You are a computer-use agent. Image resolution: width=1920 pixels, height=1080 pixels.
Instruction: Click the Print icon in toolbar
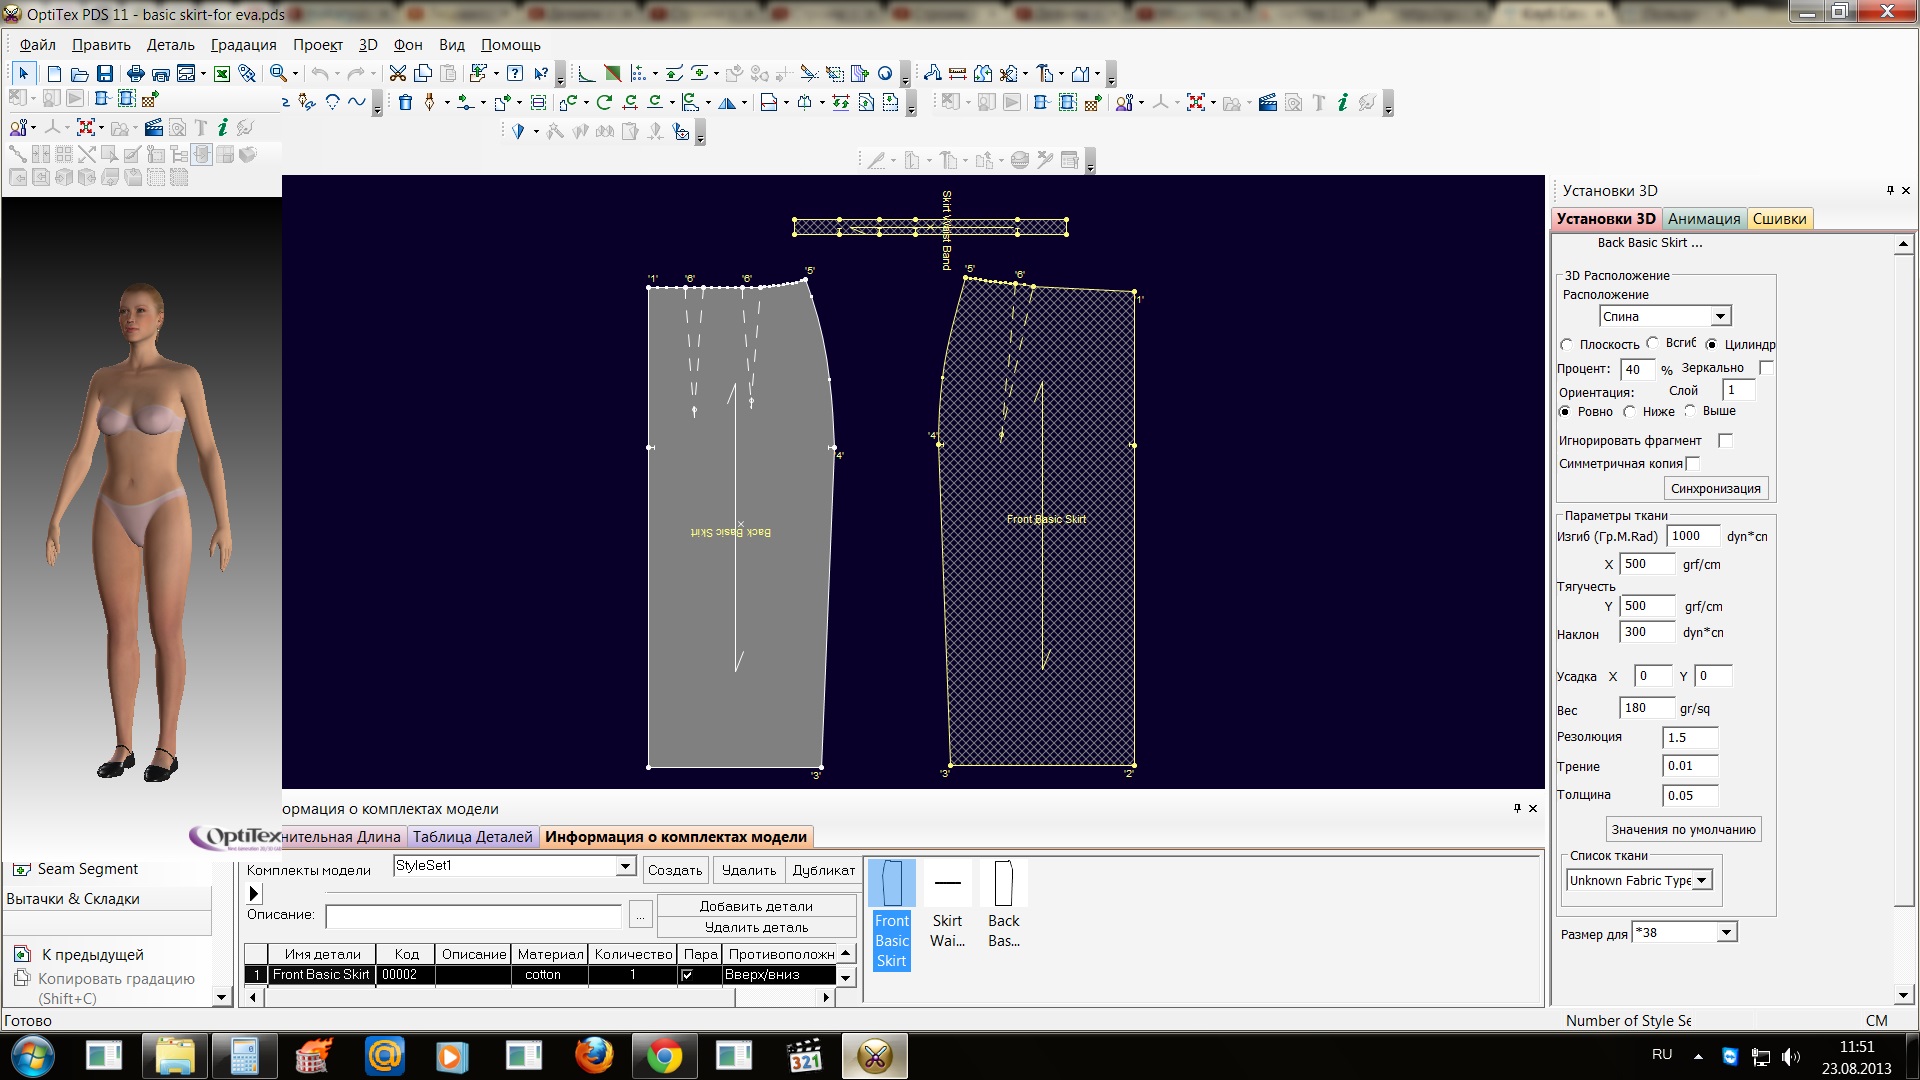click(135, 73)
